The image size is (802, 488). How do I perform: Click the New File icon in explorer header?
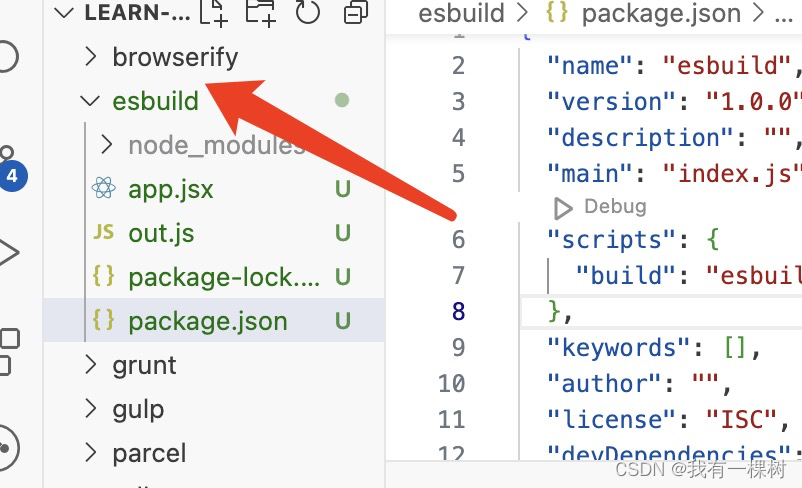[214, 13]
